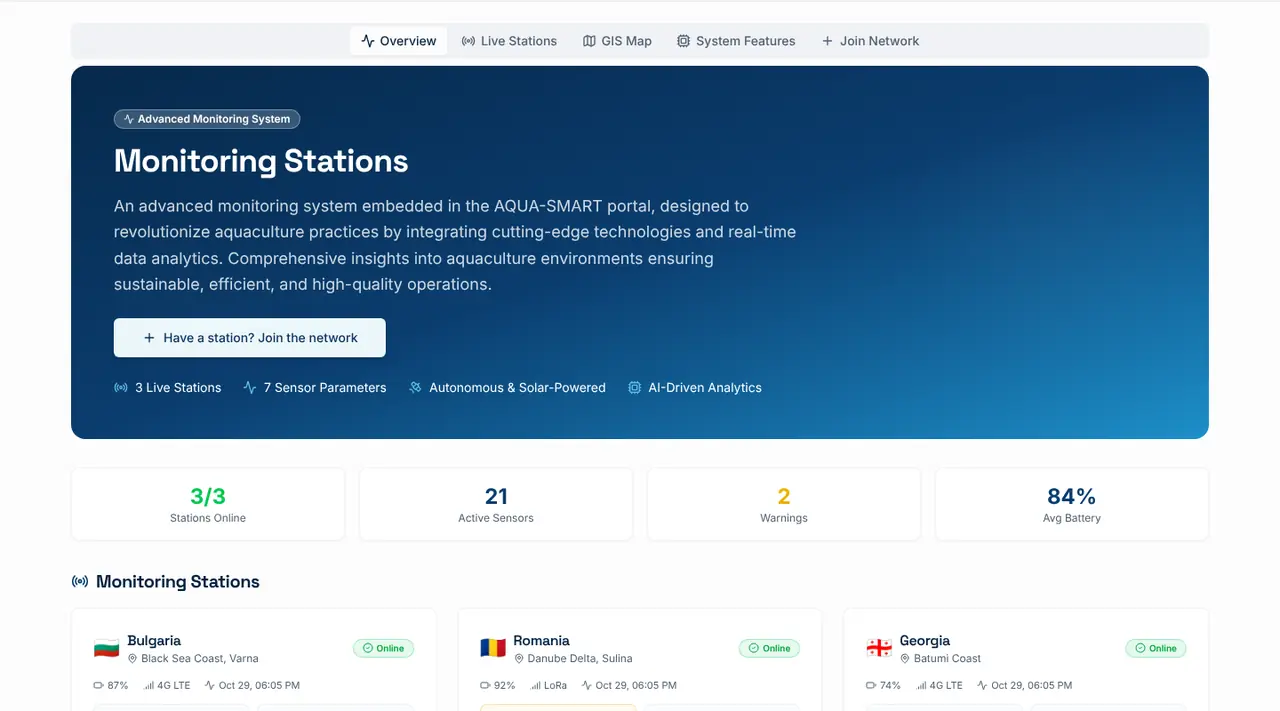
Task: Click the Online badge on Romania card
Action: point(770,648)
